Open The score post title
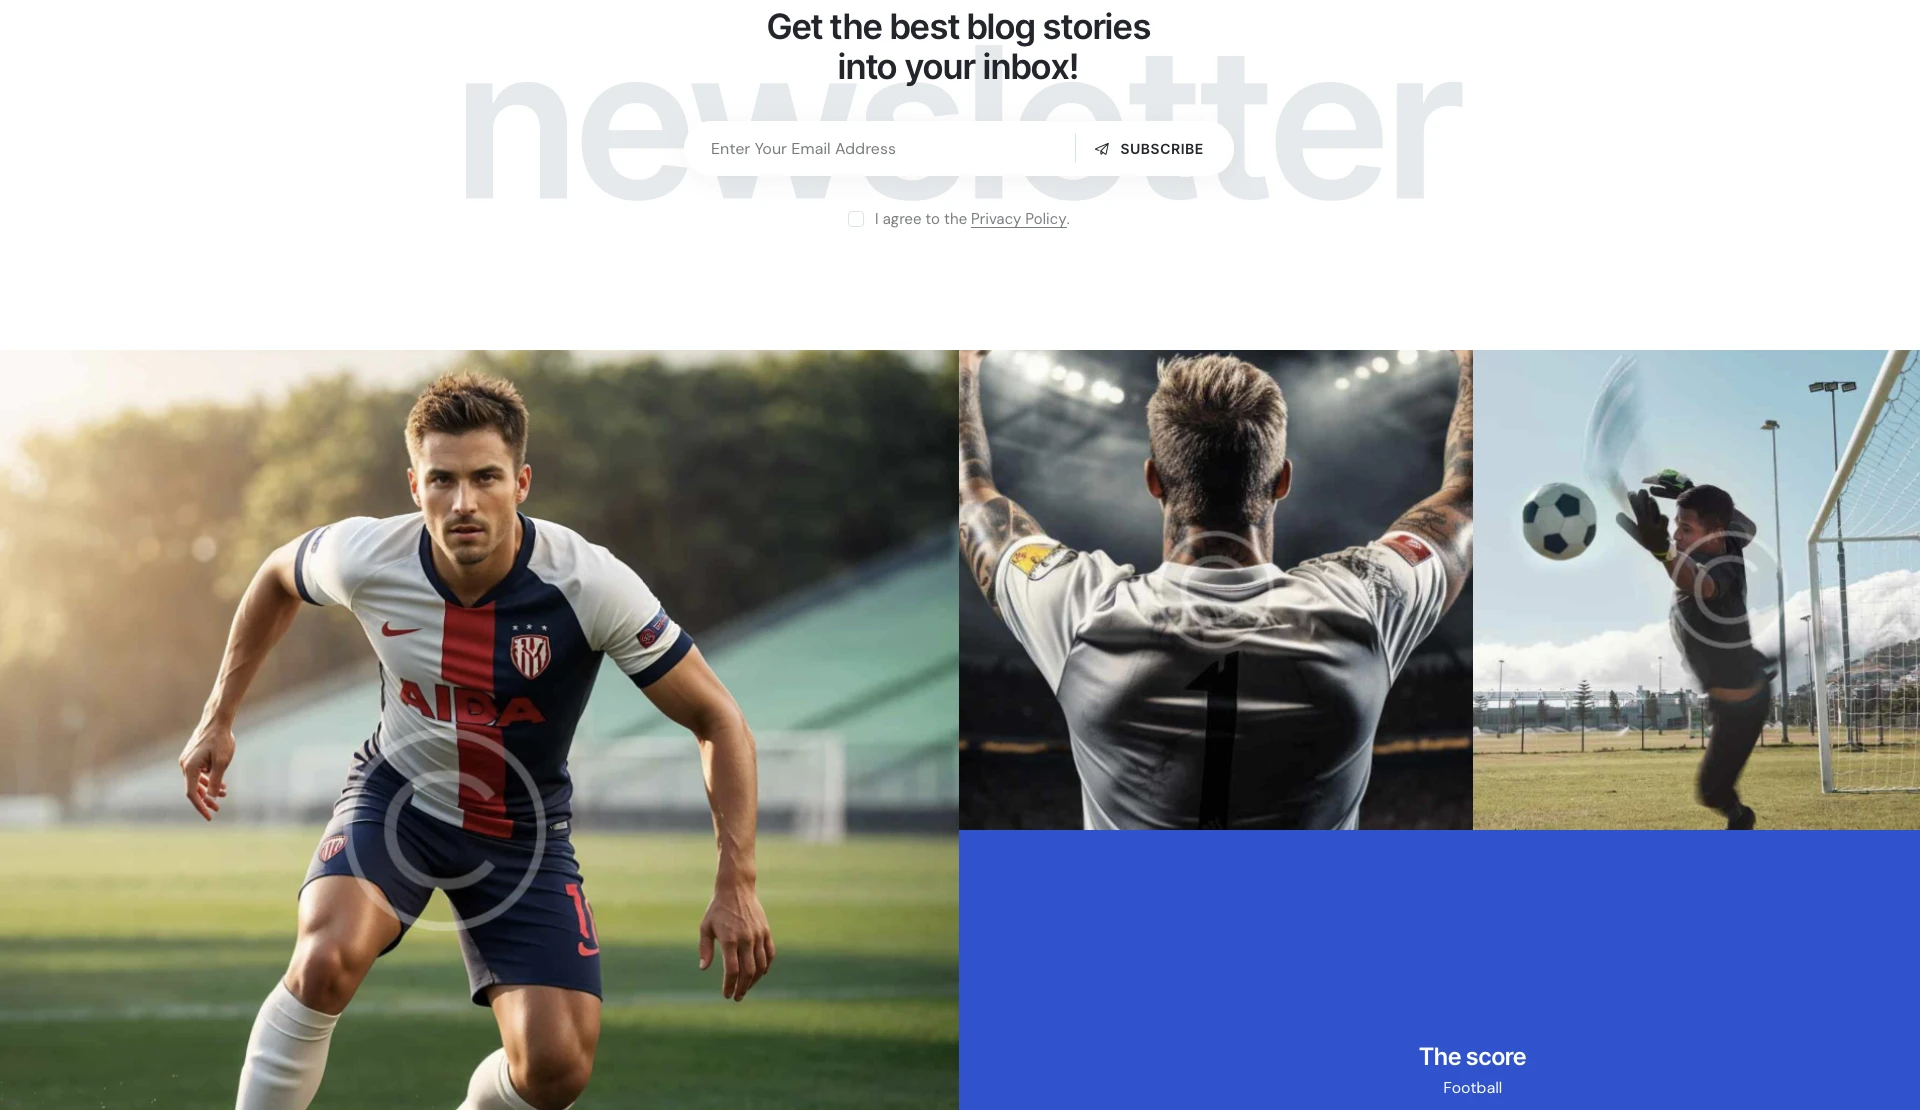This screenshot has width=1920, height=1110. 1472,1056
